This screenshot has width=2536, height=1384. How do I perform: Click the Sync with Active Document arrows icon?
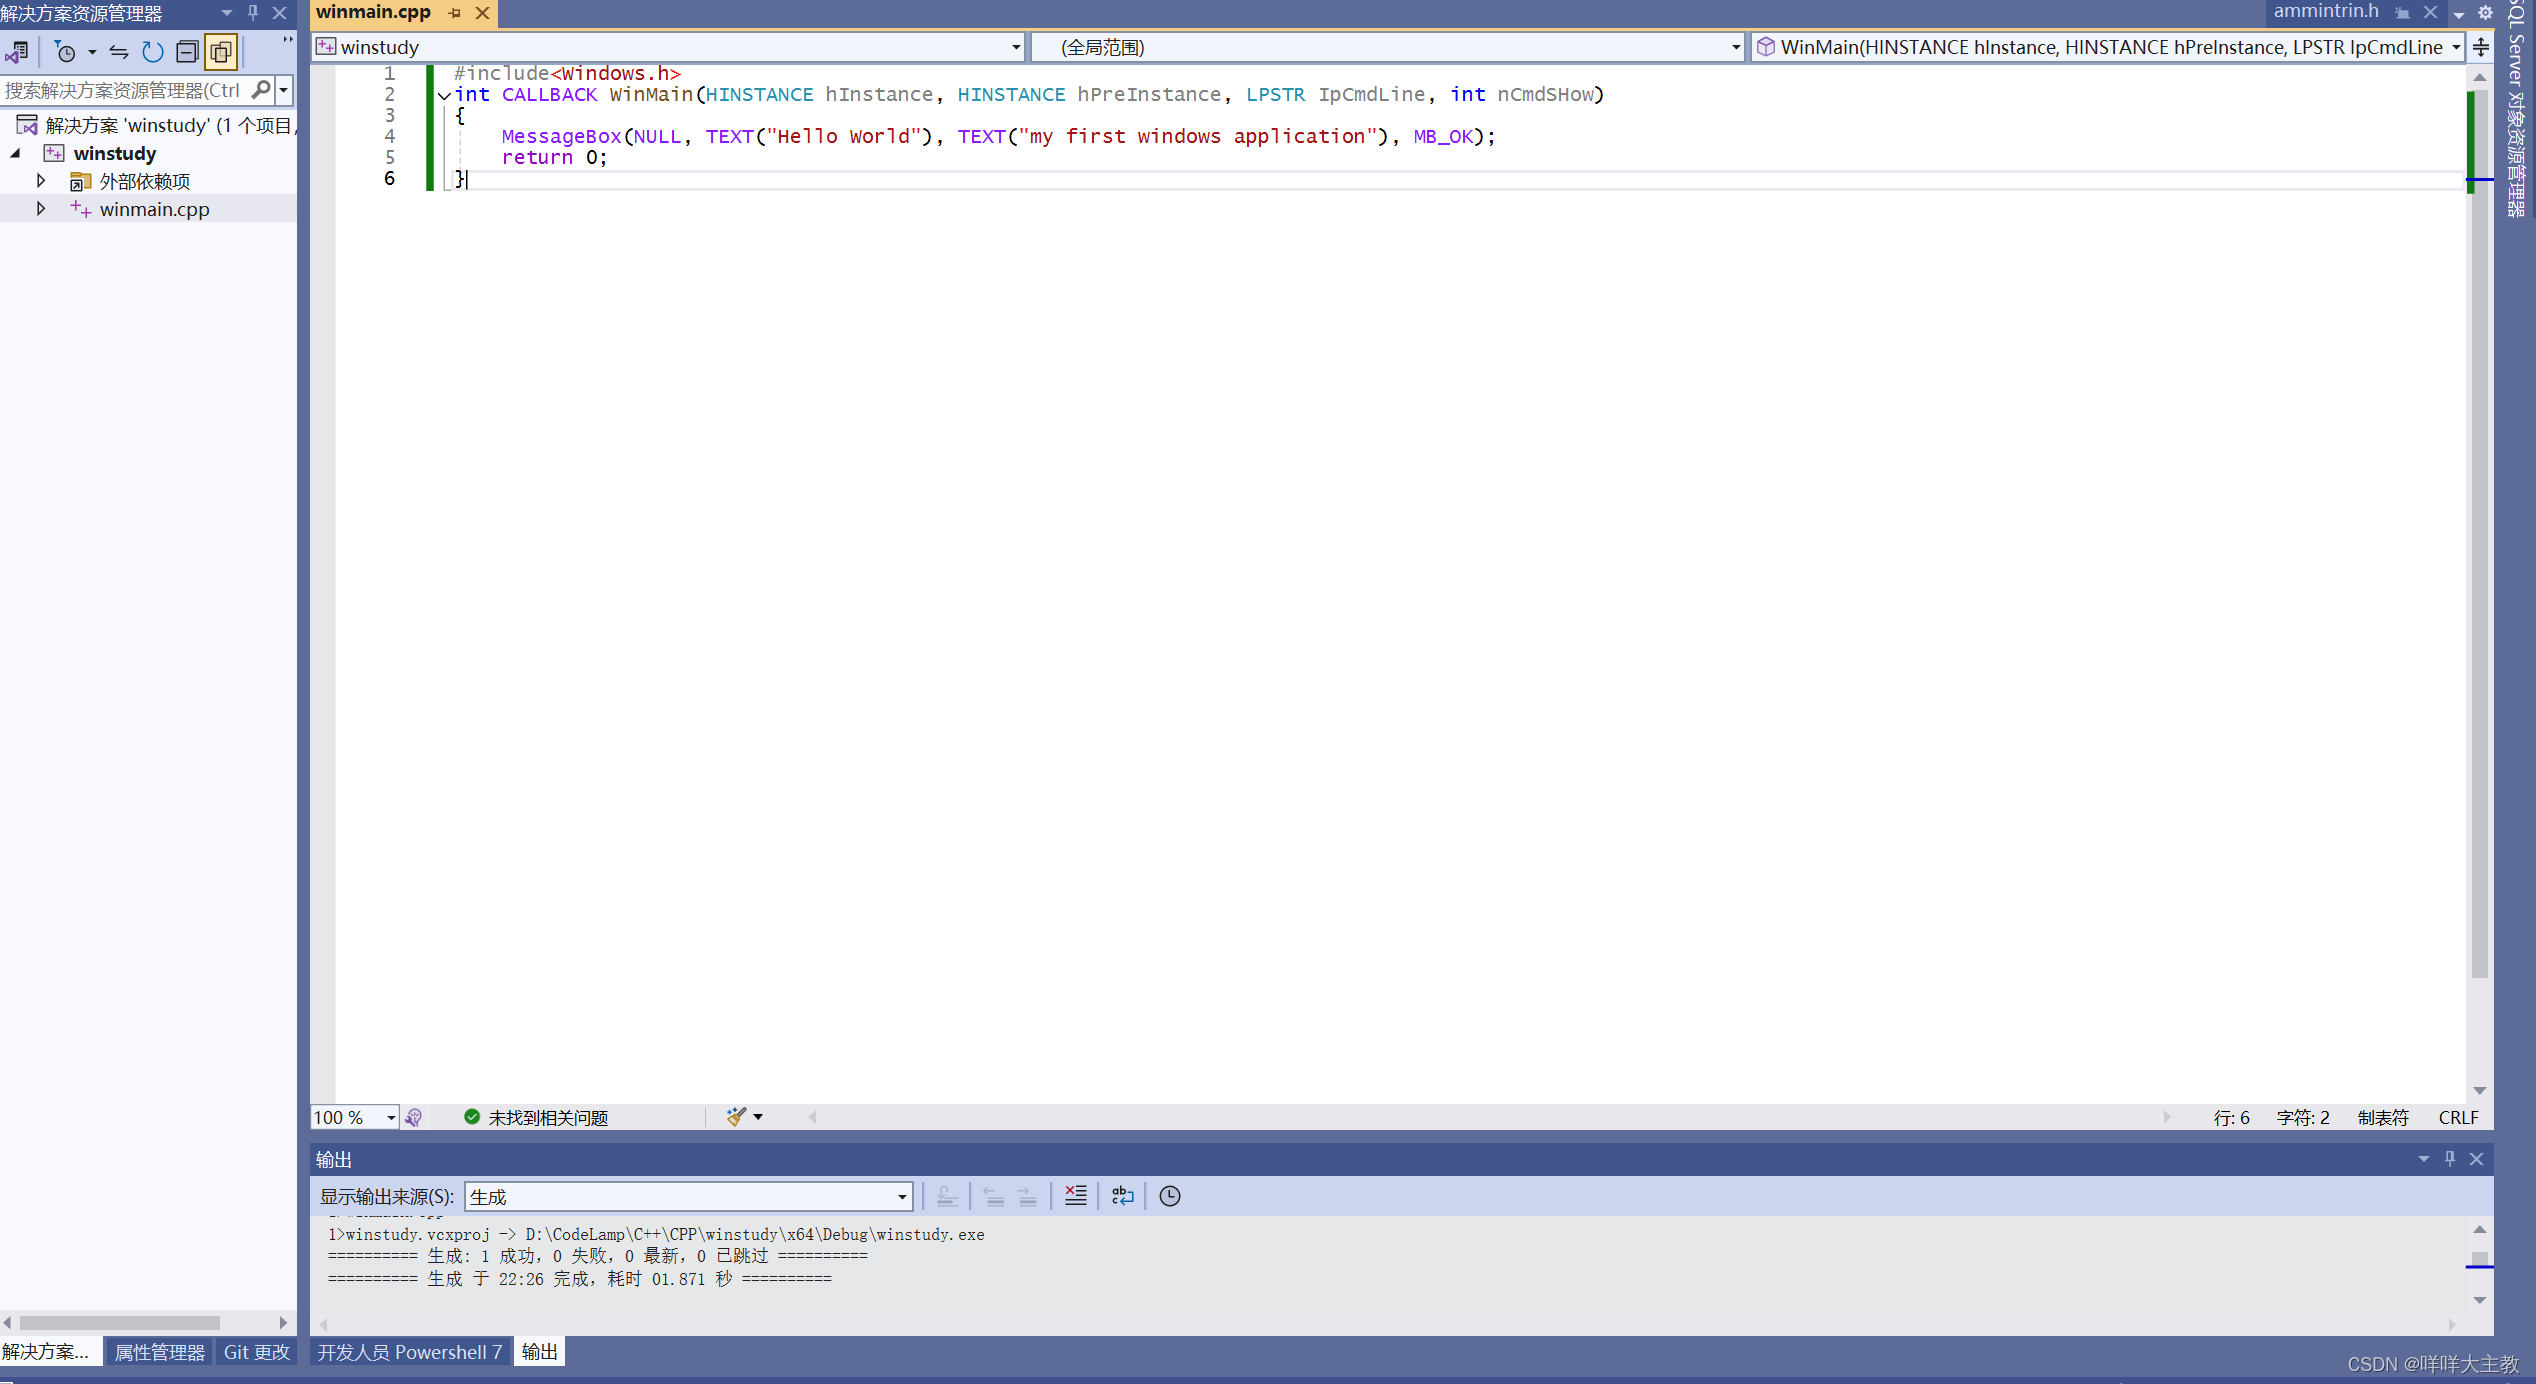coord(118,52)
